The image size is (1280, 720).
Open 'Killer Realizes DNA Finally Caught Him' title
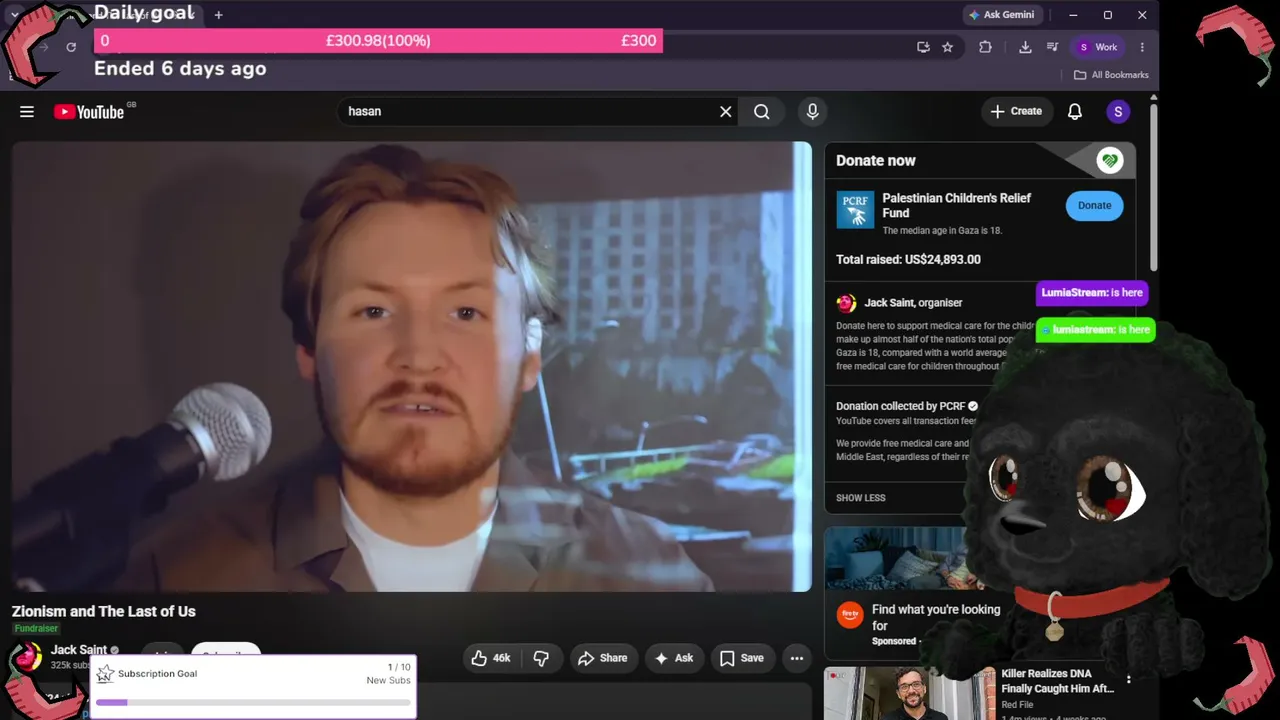click(x=1057, y=681)
